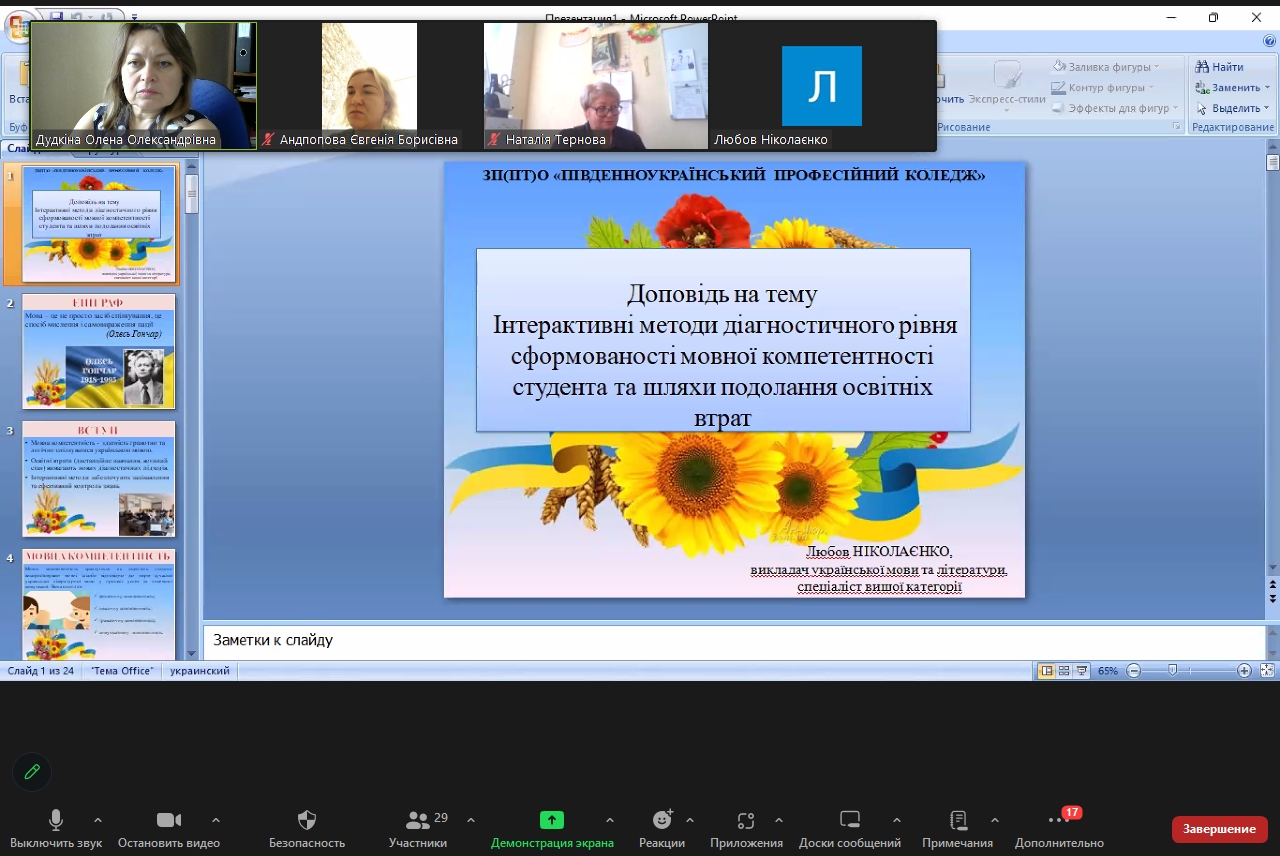Expand screen sharing options arrow
Image resolution: width=1280 pixels, height=856 pixels.
point(610,820)
